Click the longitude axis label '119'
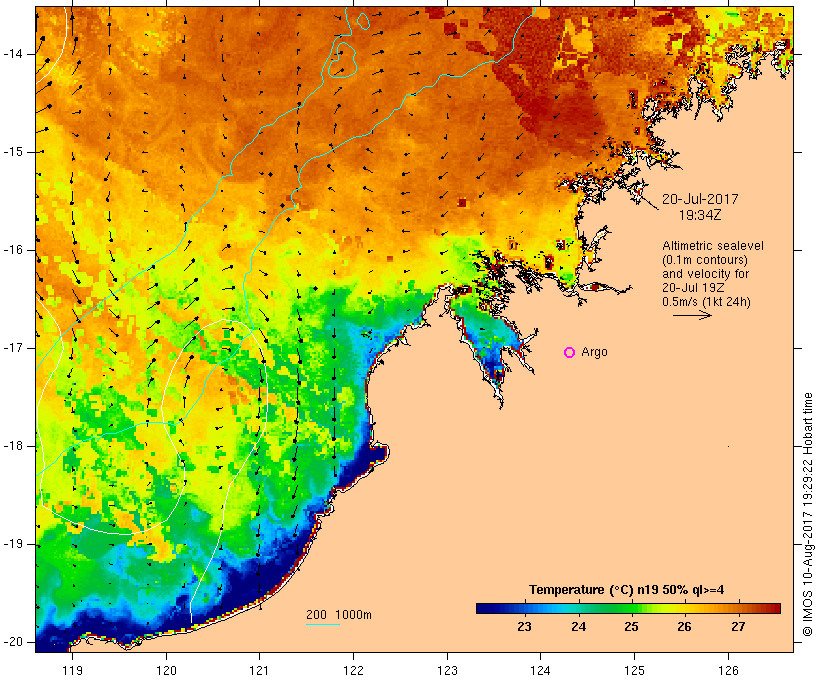 73,671
